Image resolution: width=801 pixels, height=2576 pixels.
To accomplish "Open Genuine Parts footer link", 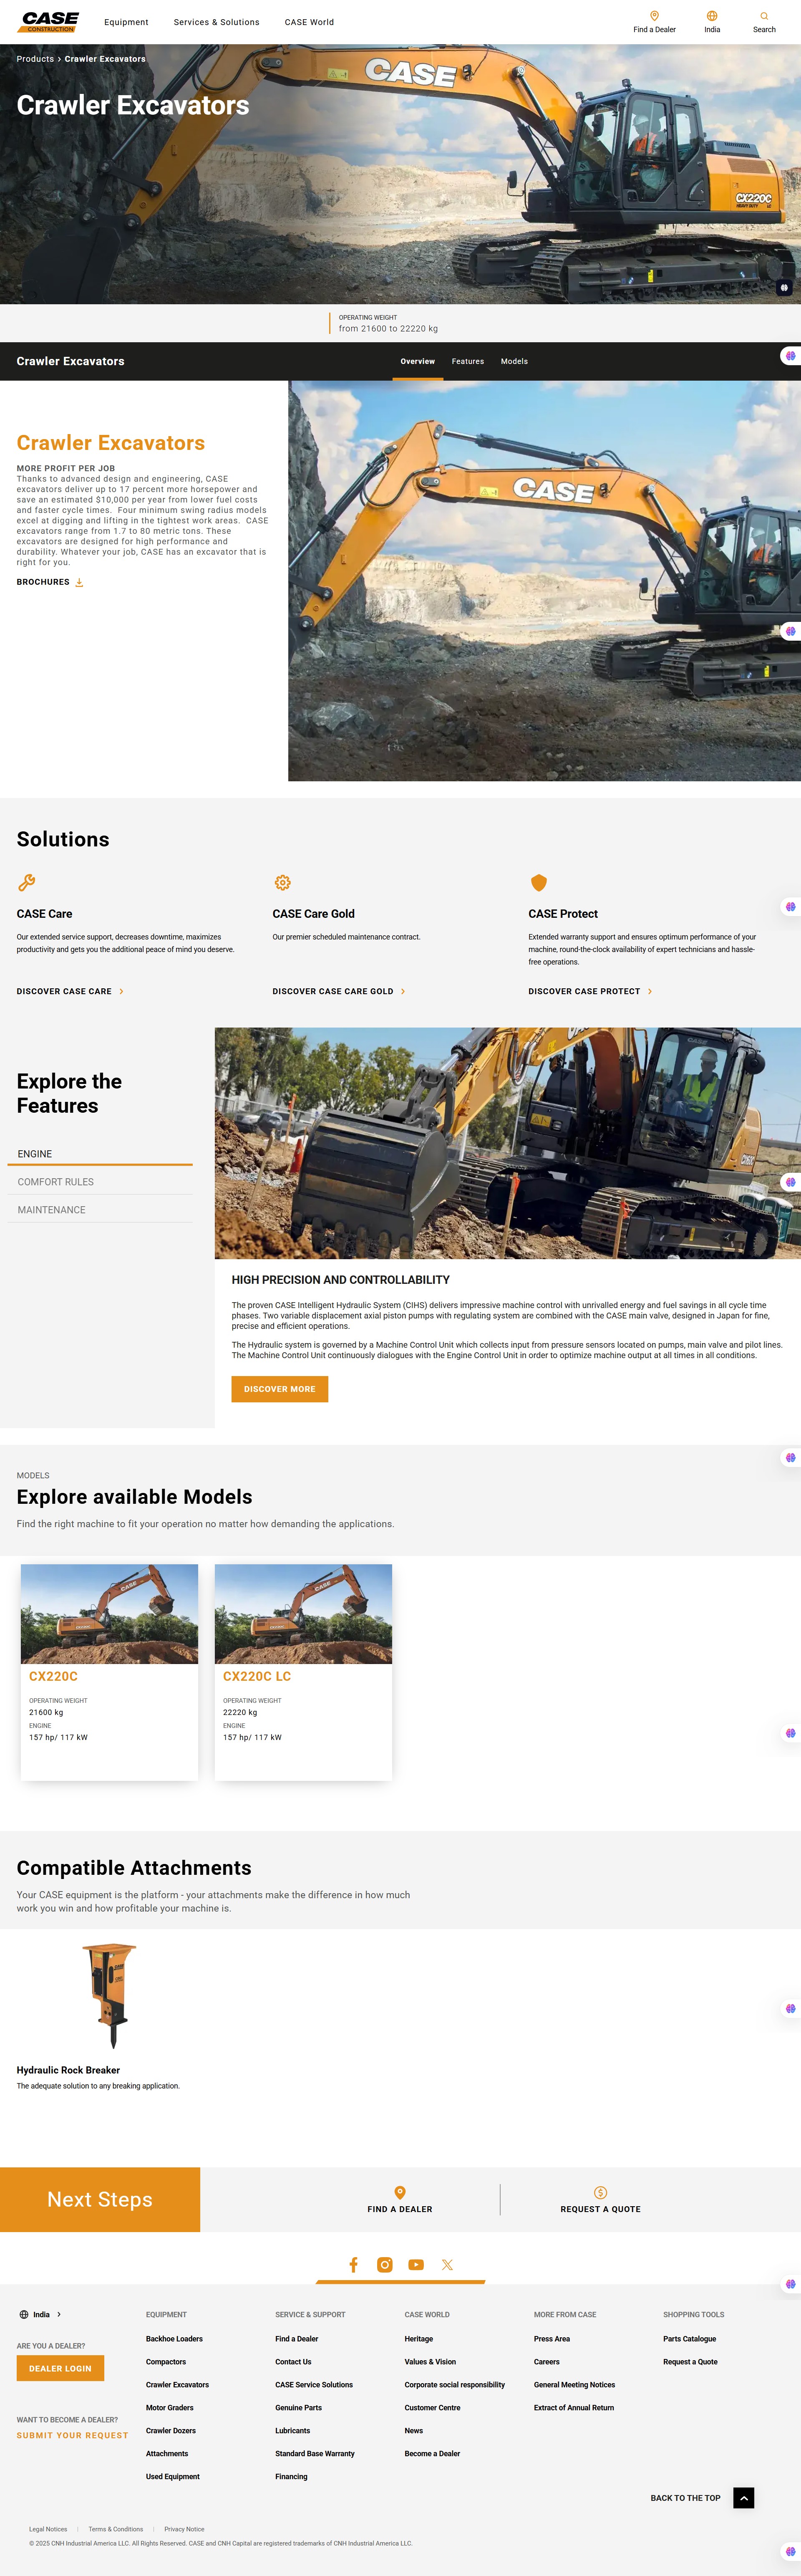I will click(x=298, y=2408).
